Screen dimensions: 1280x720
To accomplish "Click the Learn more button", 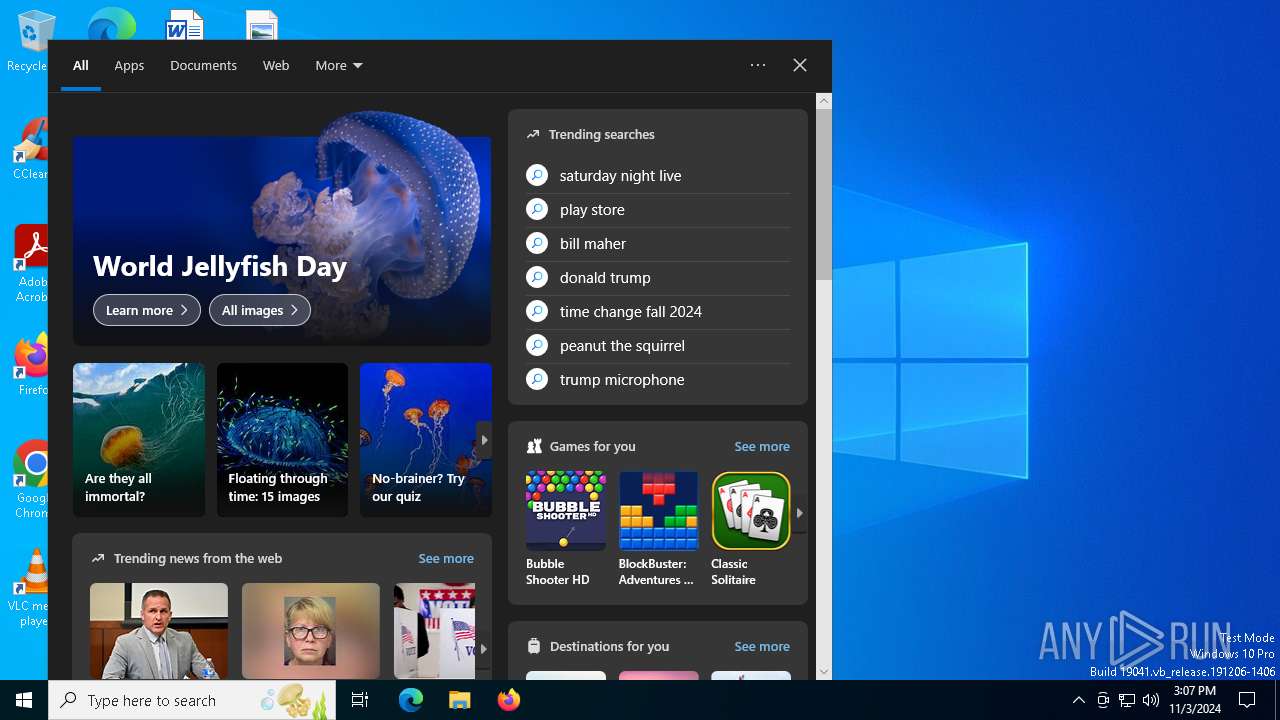I will click(147, 310).
